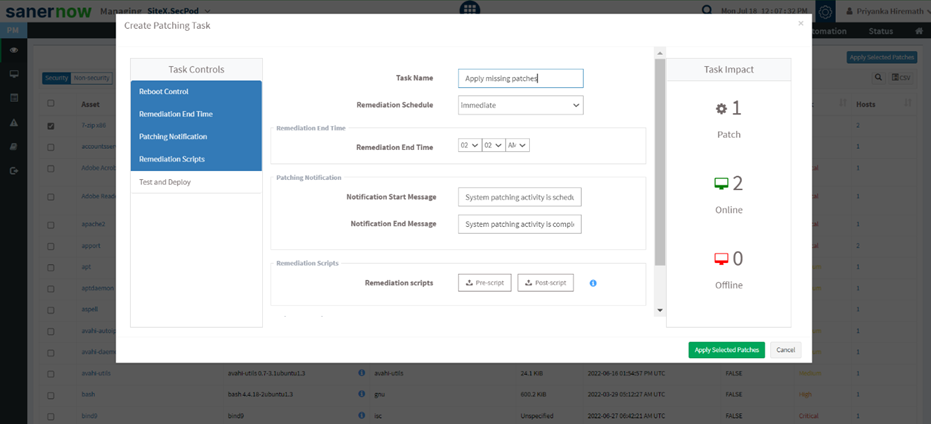This screenshot has height=424, width=931.
Task: Cancel the patching task dialog
Action: tap(786, 350)
